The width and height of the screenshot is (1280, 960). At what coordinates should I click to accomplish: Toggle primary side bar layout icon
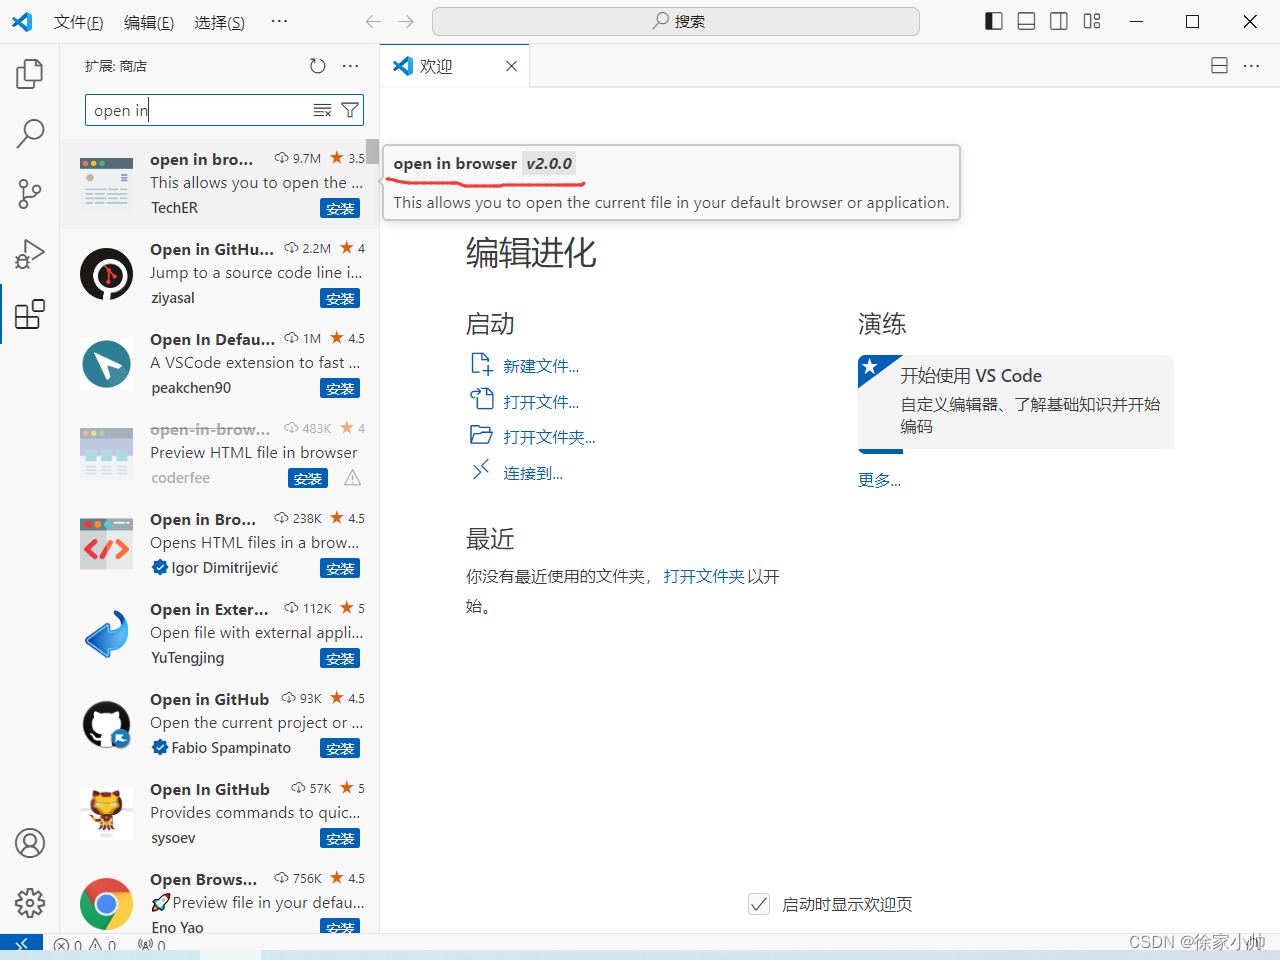(x=994, y=21)
